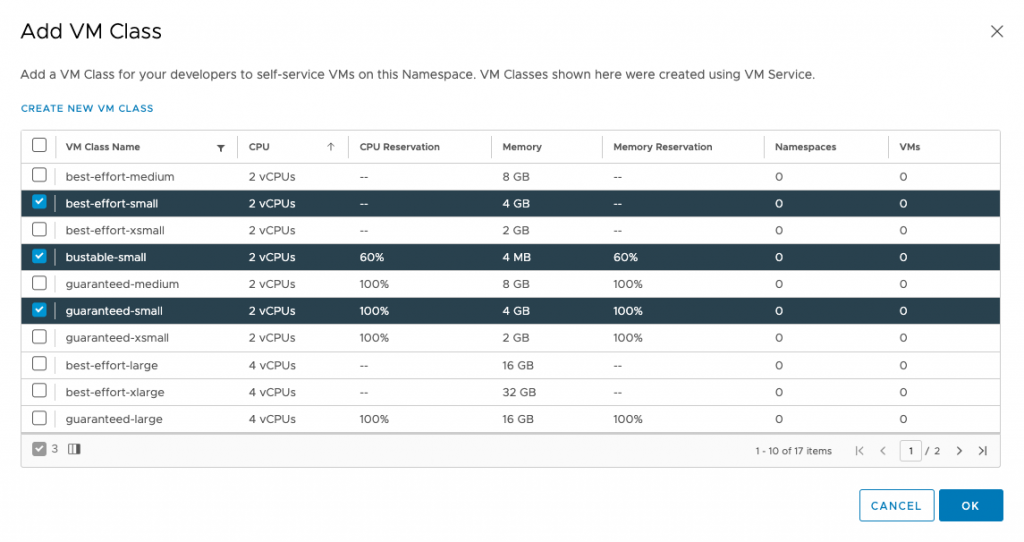Check the best-effort-medium row checkbox
The height and width of the screenshot is (542, 1024).
point(39,176)
